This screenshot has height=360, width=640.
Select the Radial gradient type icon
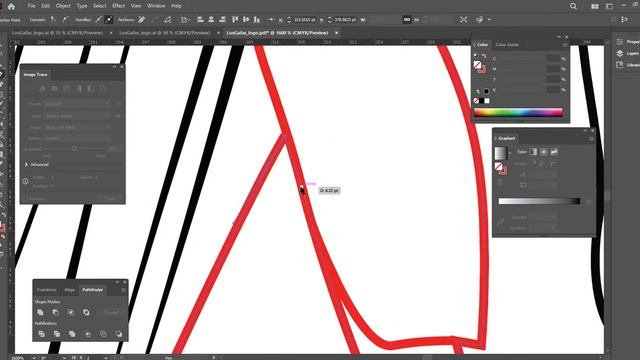pos(544,152)
